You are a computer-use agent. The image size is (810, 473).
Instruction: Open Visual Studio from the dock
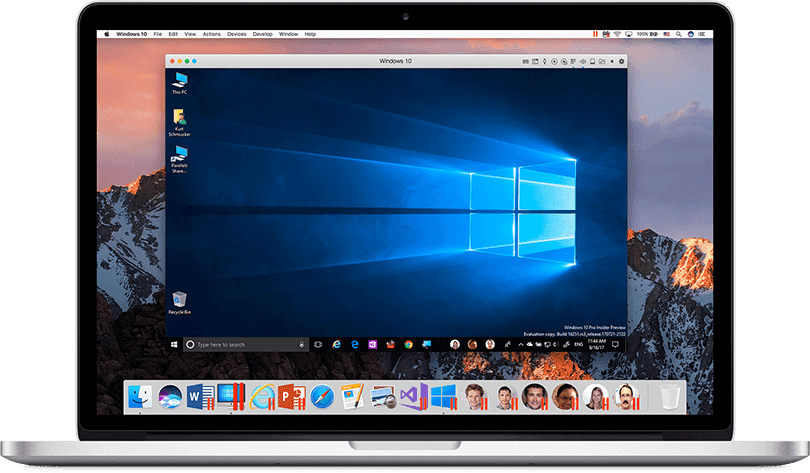coord(413,397)
